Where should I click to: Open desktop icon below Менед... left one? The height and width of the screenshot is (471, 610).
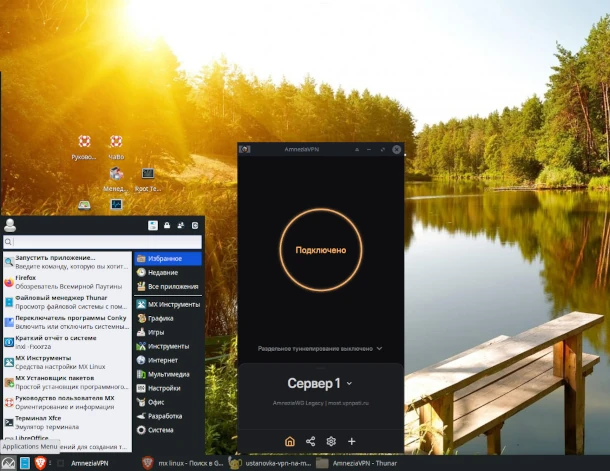click(x=84, y=205)
